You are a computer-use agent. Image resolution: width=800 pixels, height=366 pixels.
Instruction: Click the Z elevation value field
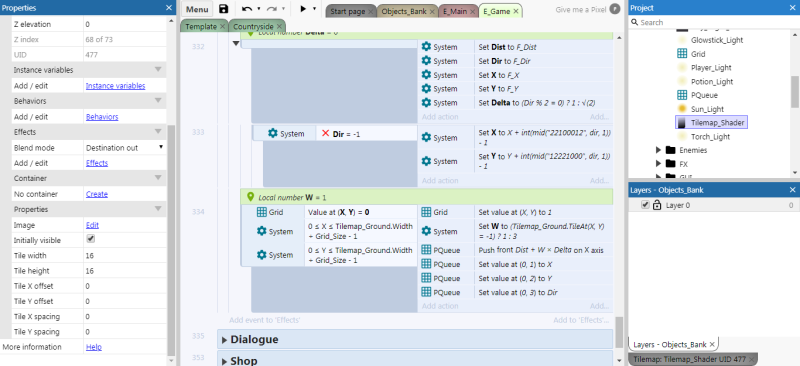click(x=124, y=24)
